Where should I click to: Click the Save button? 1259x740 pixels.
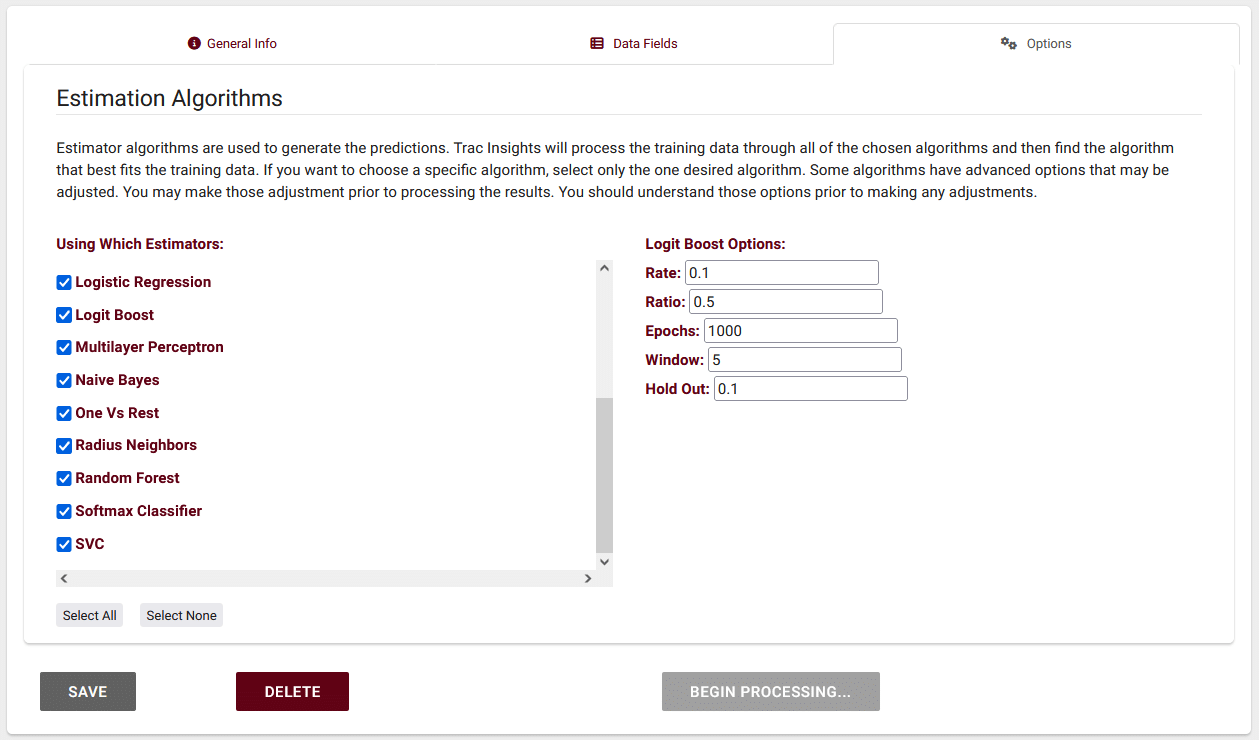coord(88,692)
